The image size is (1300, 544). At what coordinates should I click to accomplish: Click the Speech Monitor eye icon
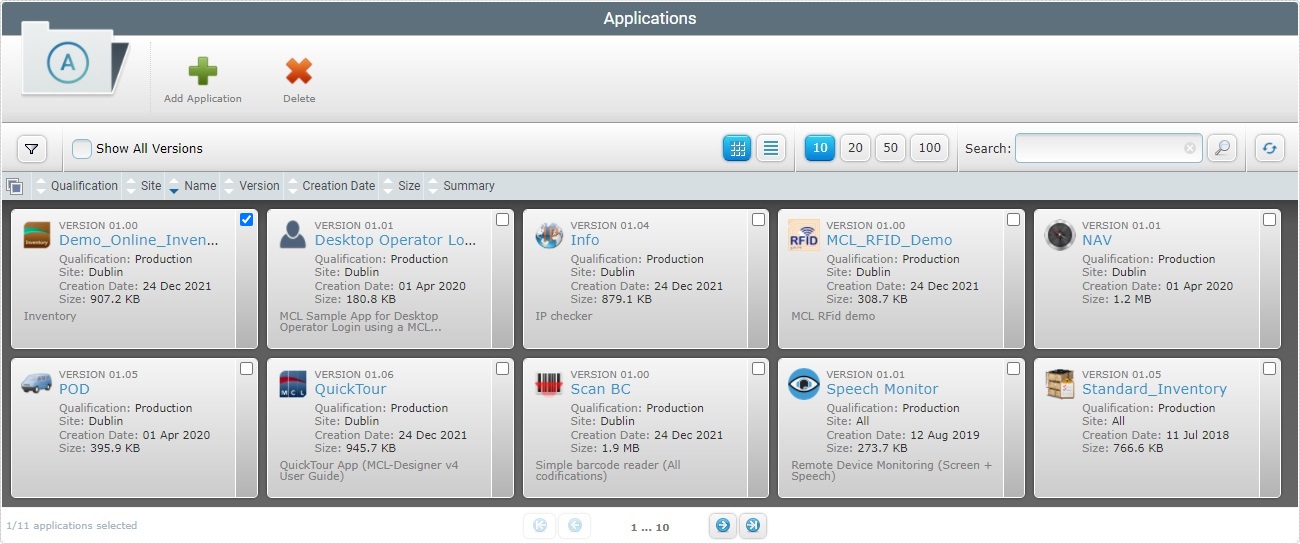pyautogui.click(x=804, y=384)
